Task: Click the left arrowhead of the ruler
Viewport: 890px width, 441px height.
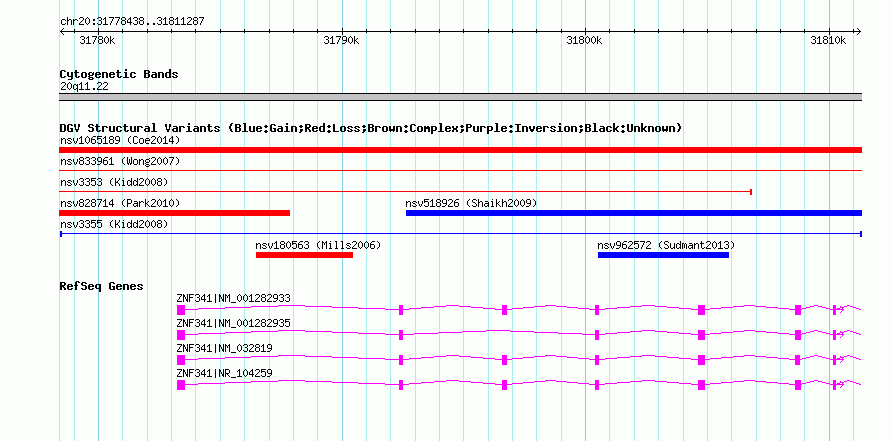Action: tap(62, 31)
